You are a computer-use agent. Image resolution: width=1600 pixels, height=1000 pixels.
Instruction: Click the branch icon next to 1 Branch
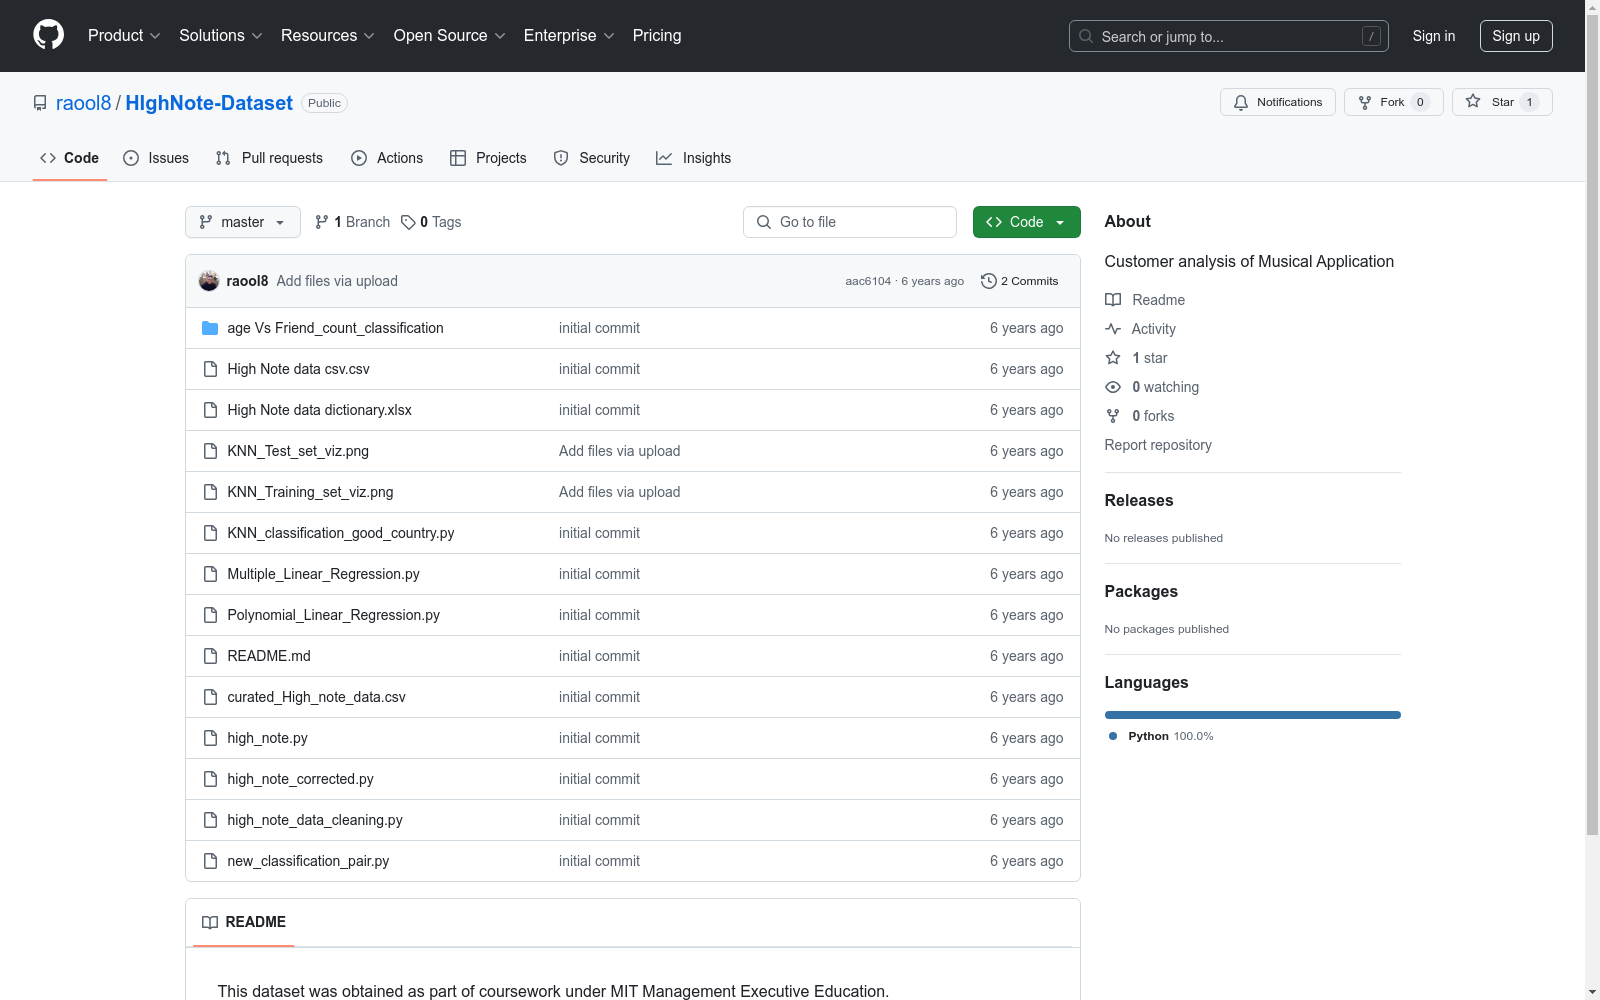(322, 222)
